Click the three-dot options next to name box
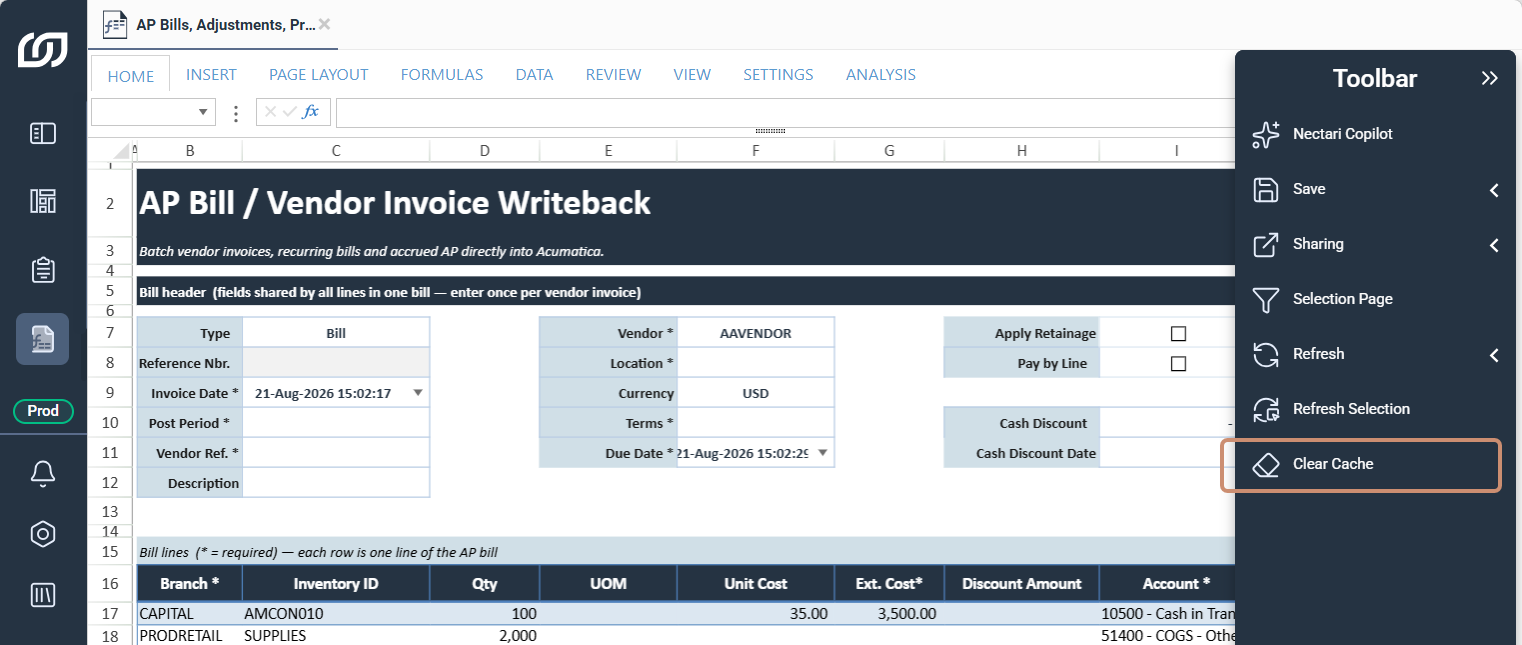The height and width of the screenshot is (645, 1522). pyautogui.click(x=236, y=113)
